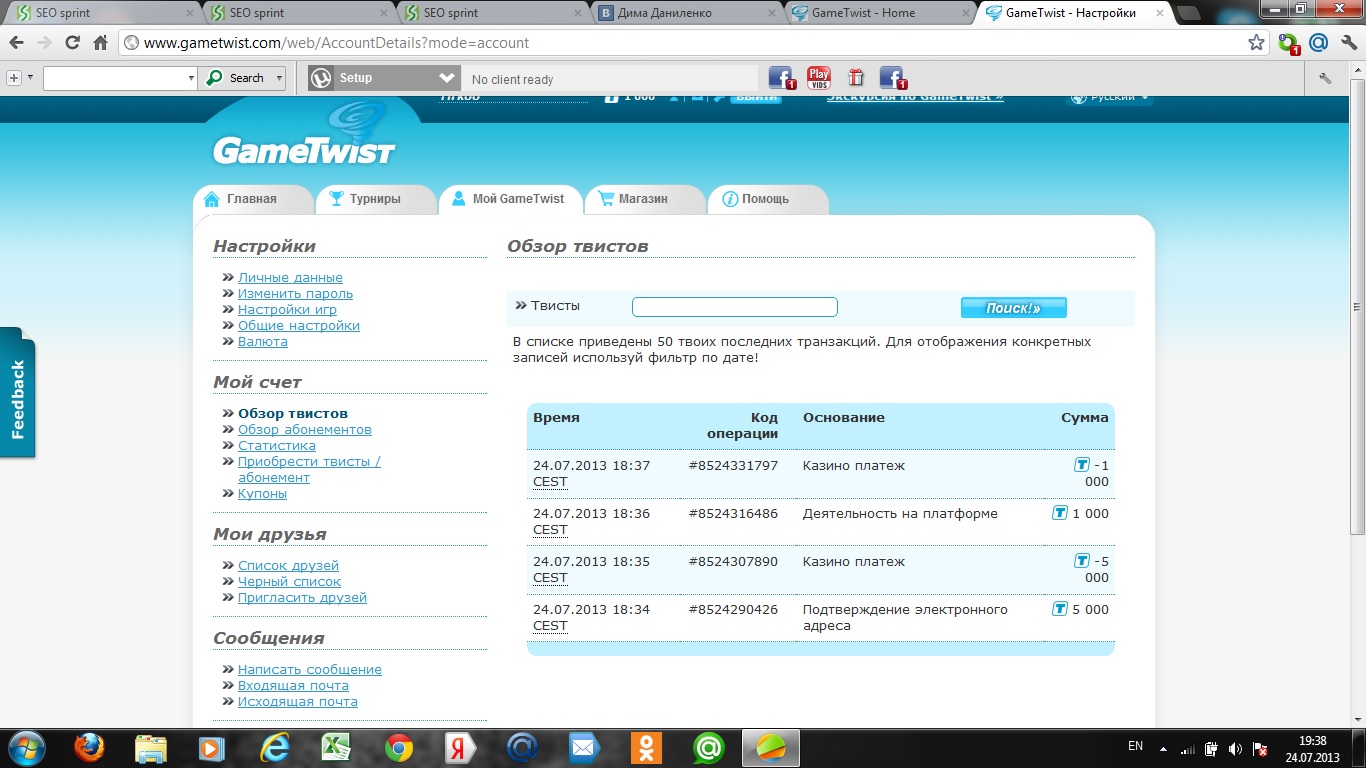Open the Помощь site tab

(766, 199)
